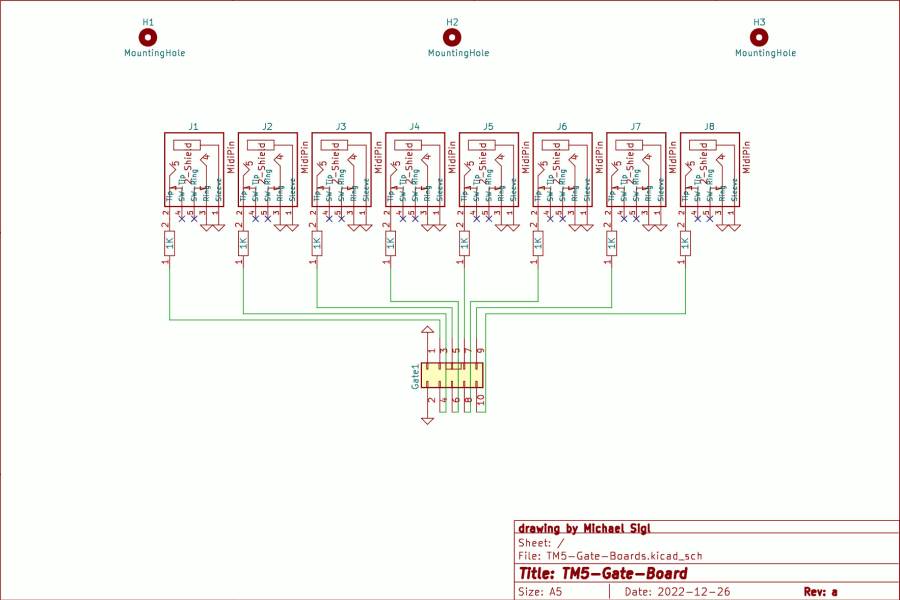The image size is (900, 600).
Task: Click the no-connect X on J8 pin 4
Action: pos(700,218)
